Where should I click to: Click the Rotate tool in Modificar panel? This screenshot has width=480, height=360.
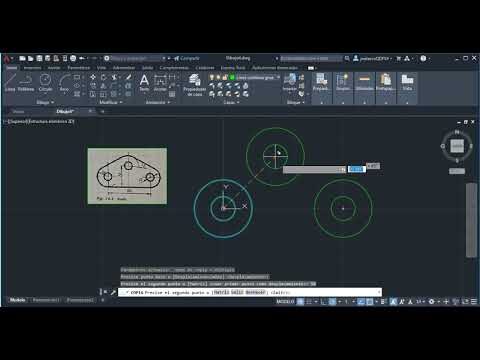tap(104, 77)
